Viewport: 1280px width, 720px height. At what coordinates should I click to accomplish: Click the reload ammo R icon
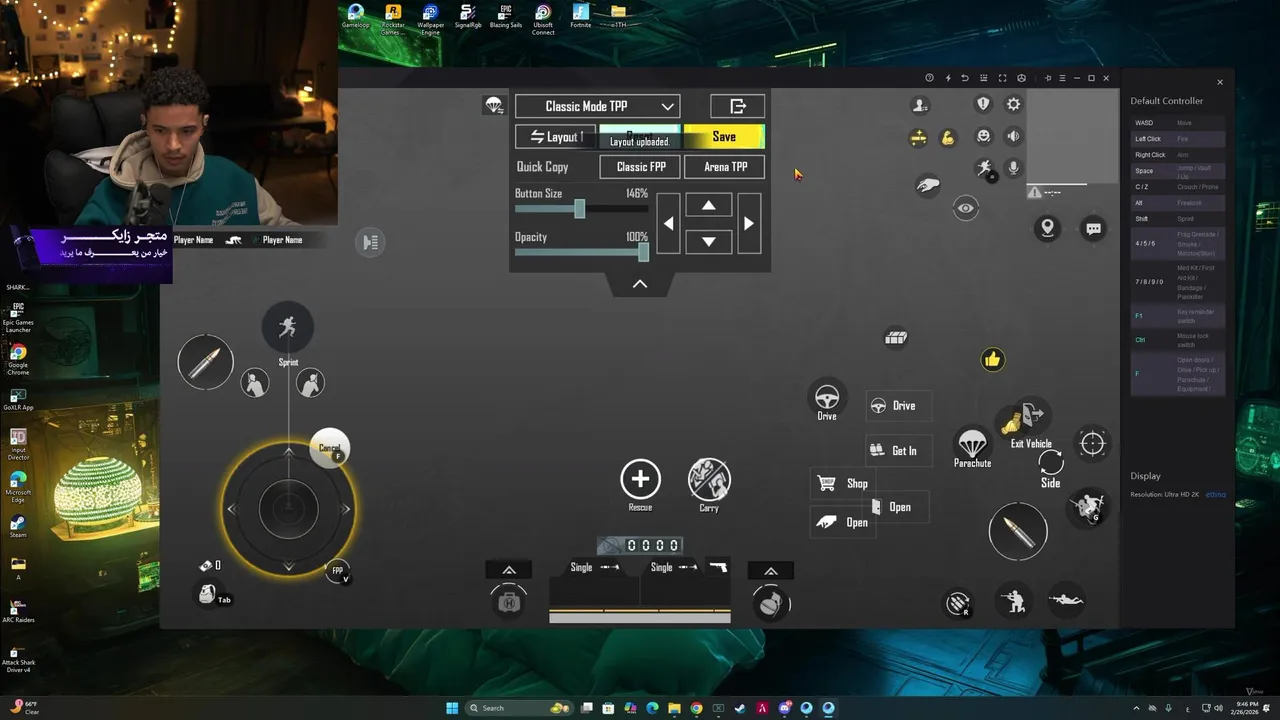pyautogui.click(x=958, y=603)
